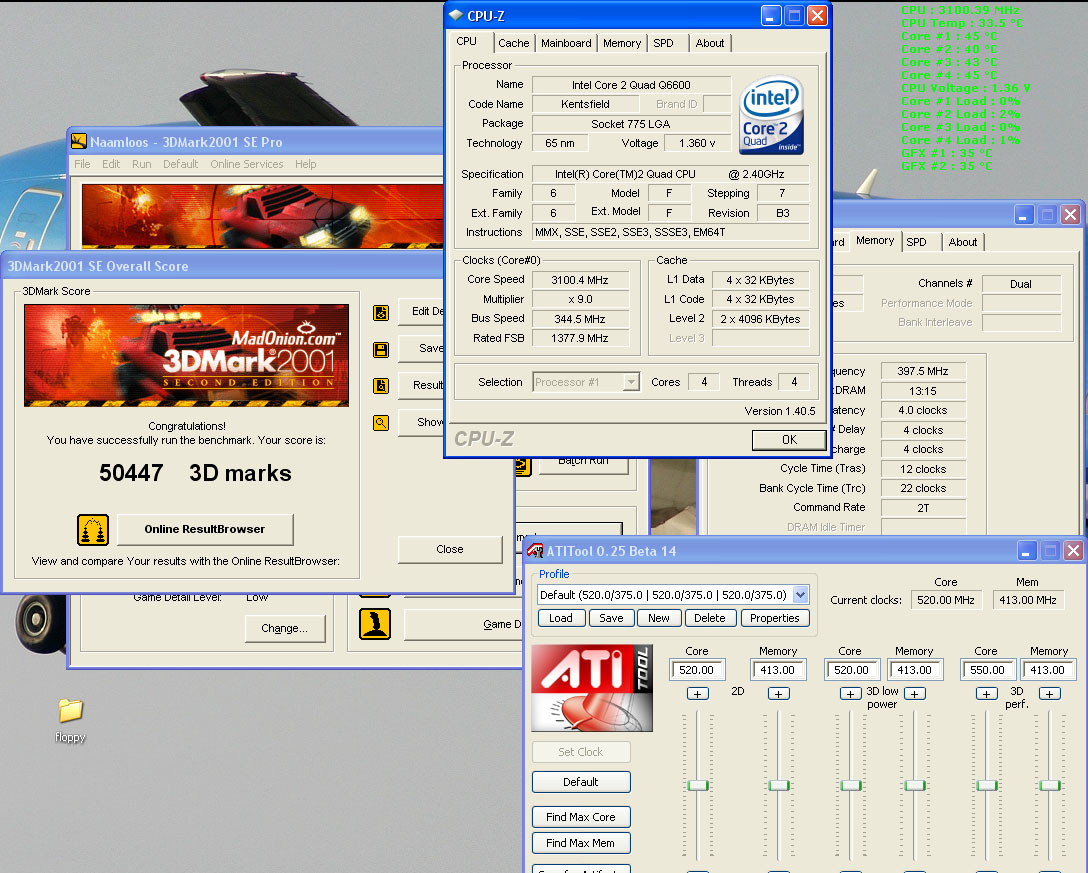Increase 3D perf Memory with plus button
This screenshot has height=873, width=1088.
(x=1050, y=694)
